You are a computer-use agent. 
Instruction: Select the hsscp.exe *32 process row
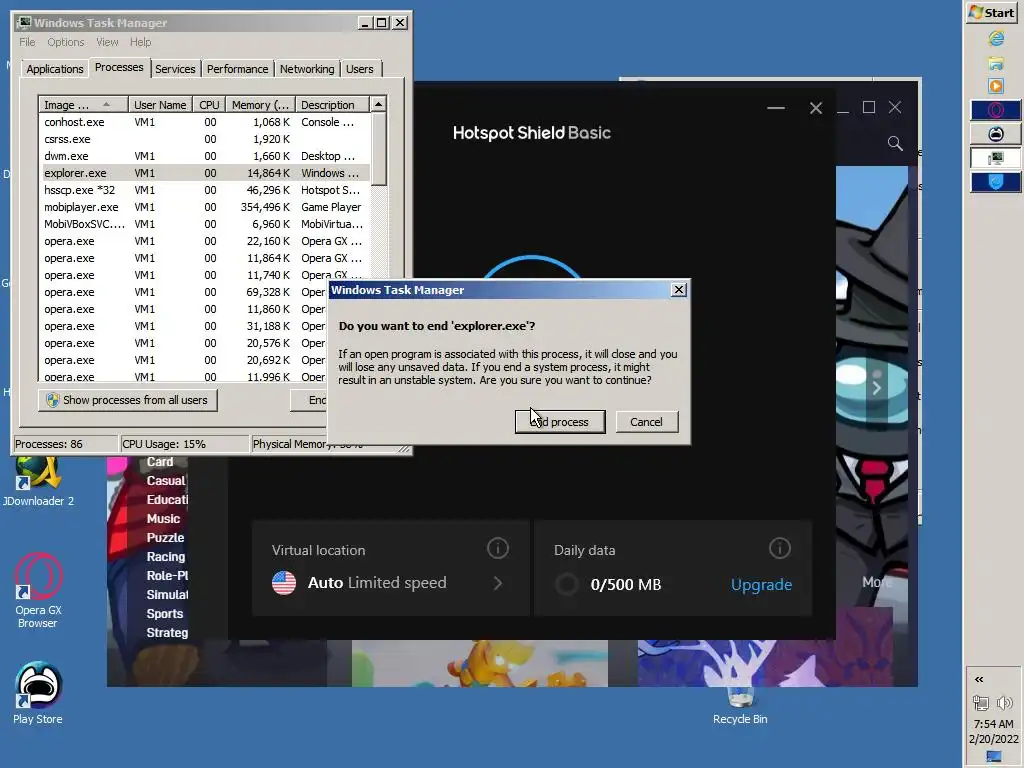coord(204,190)
